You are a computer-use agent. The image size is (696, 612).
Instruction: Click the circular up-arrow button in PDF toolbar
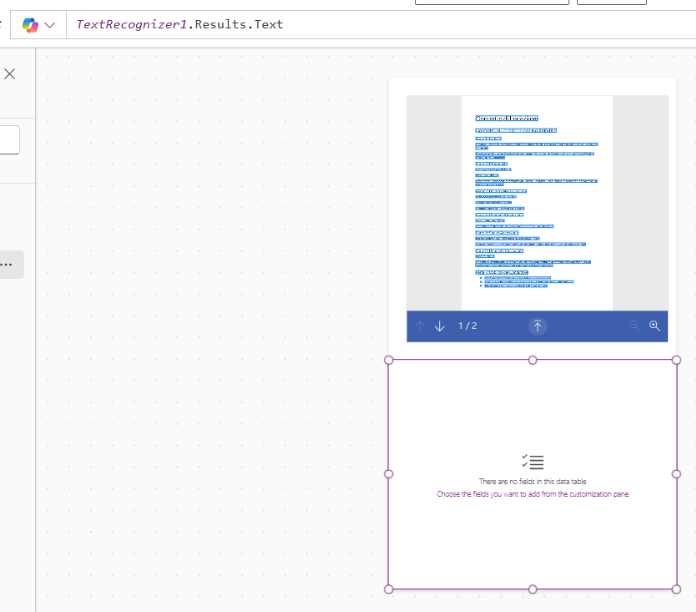coord(537,326)
